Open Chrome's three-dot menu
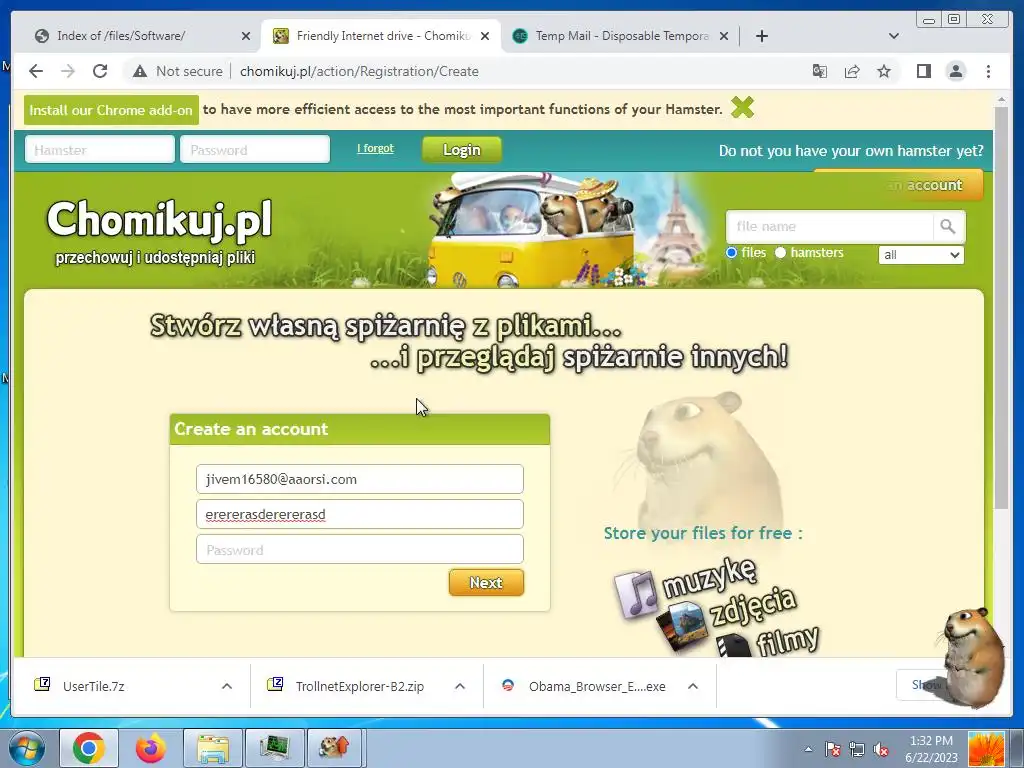The image size is (1024, 768). (x=988, y=71)
